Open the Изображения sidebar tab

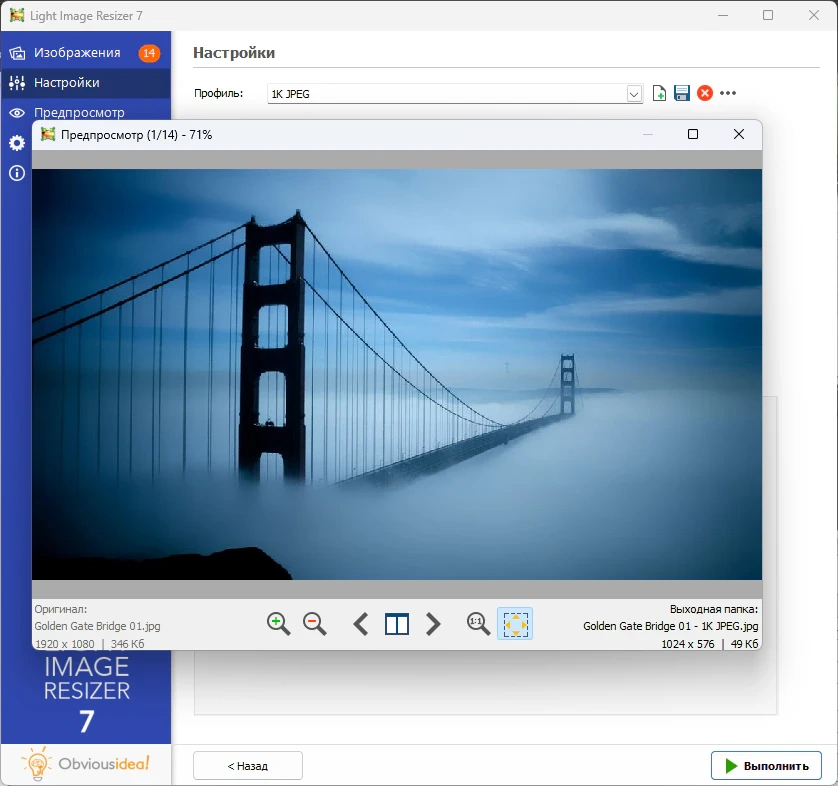click(76, 53)
